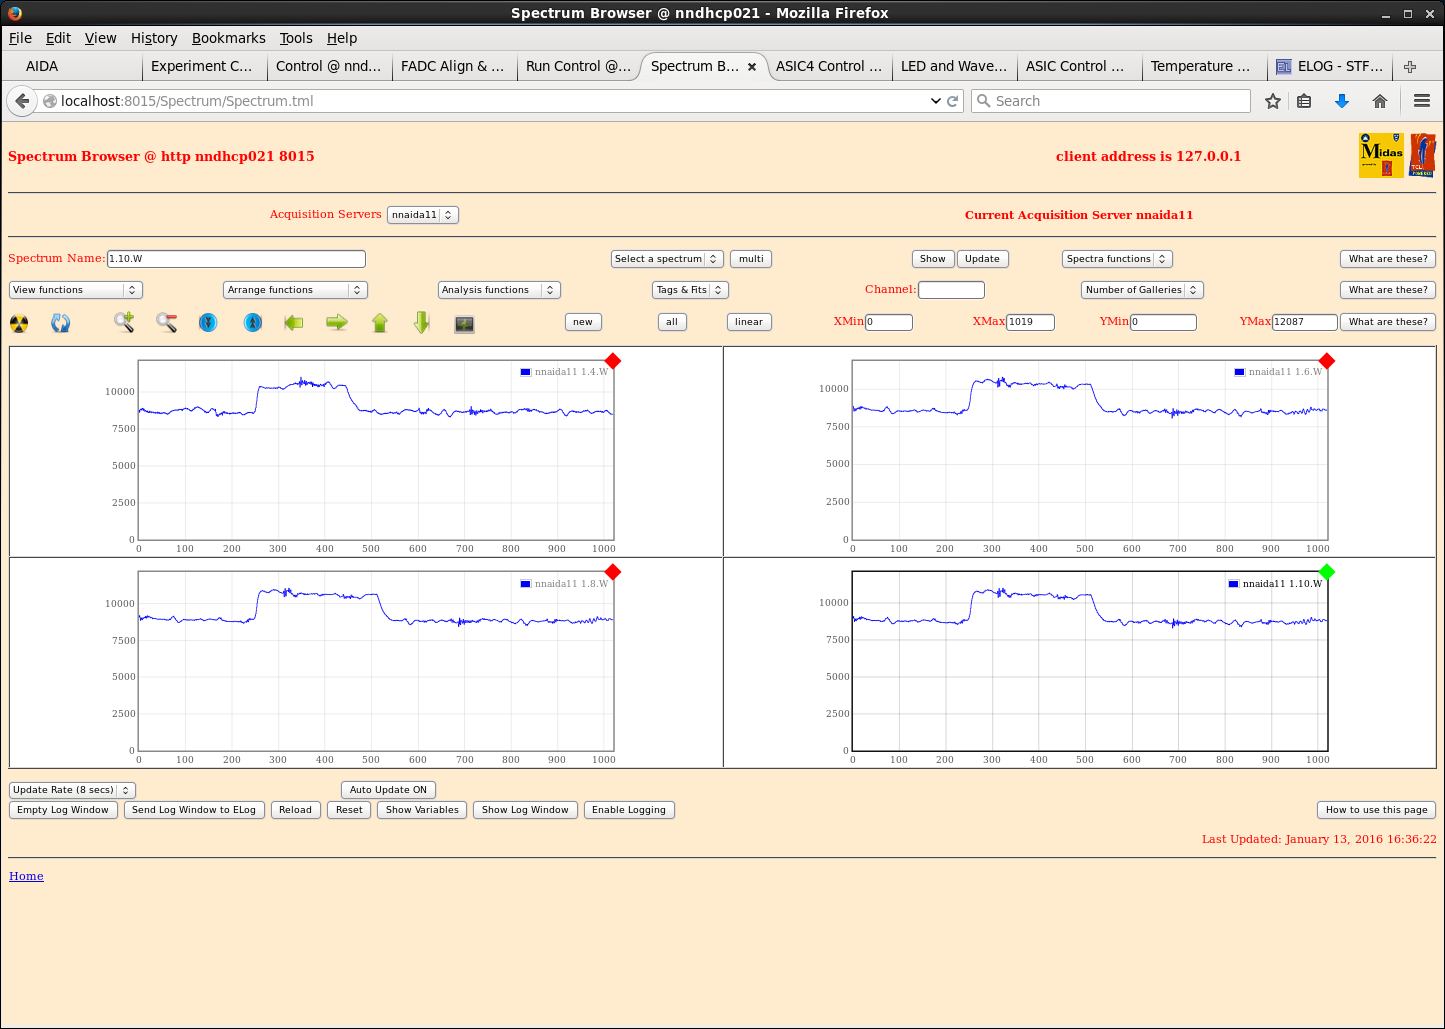Click the green down arrow icon
Viewport: 1445px width, 1029px height.
(422, 322)
